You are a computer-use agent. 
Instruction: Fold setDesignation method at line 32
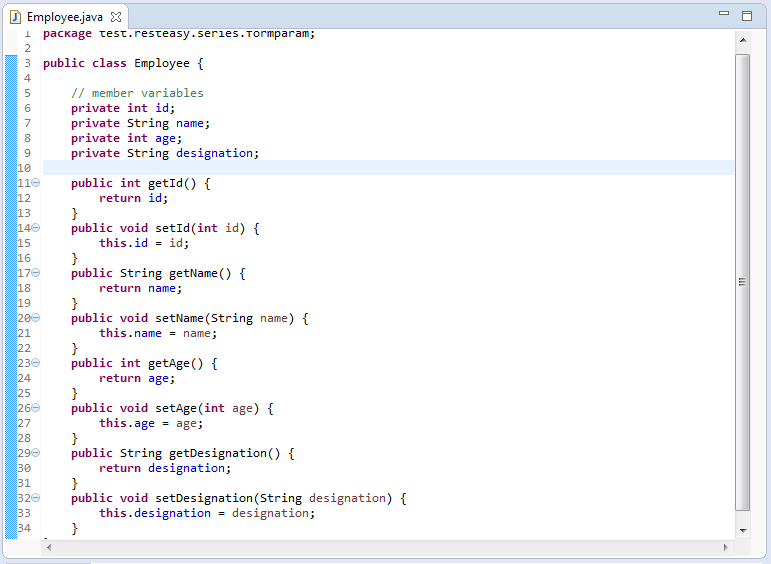click(36, 498)
